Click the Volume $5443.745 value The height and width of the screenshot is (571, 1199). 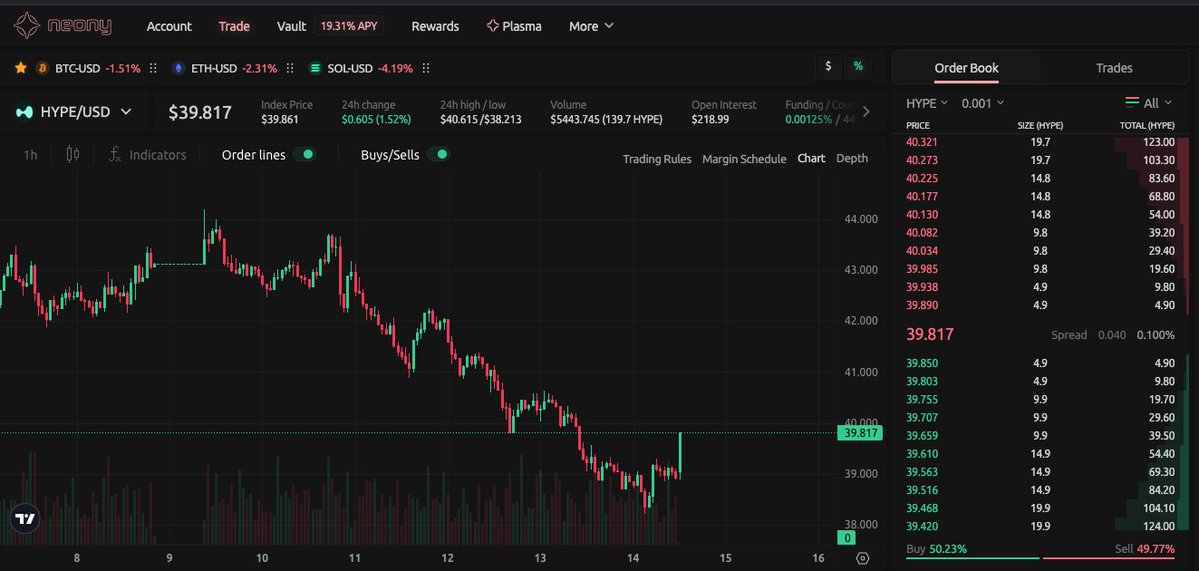click(606, 119)
